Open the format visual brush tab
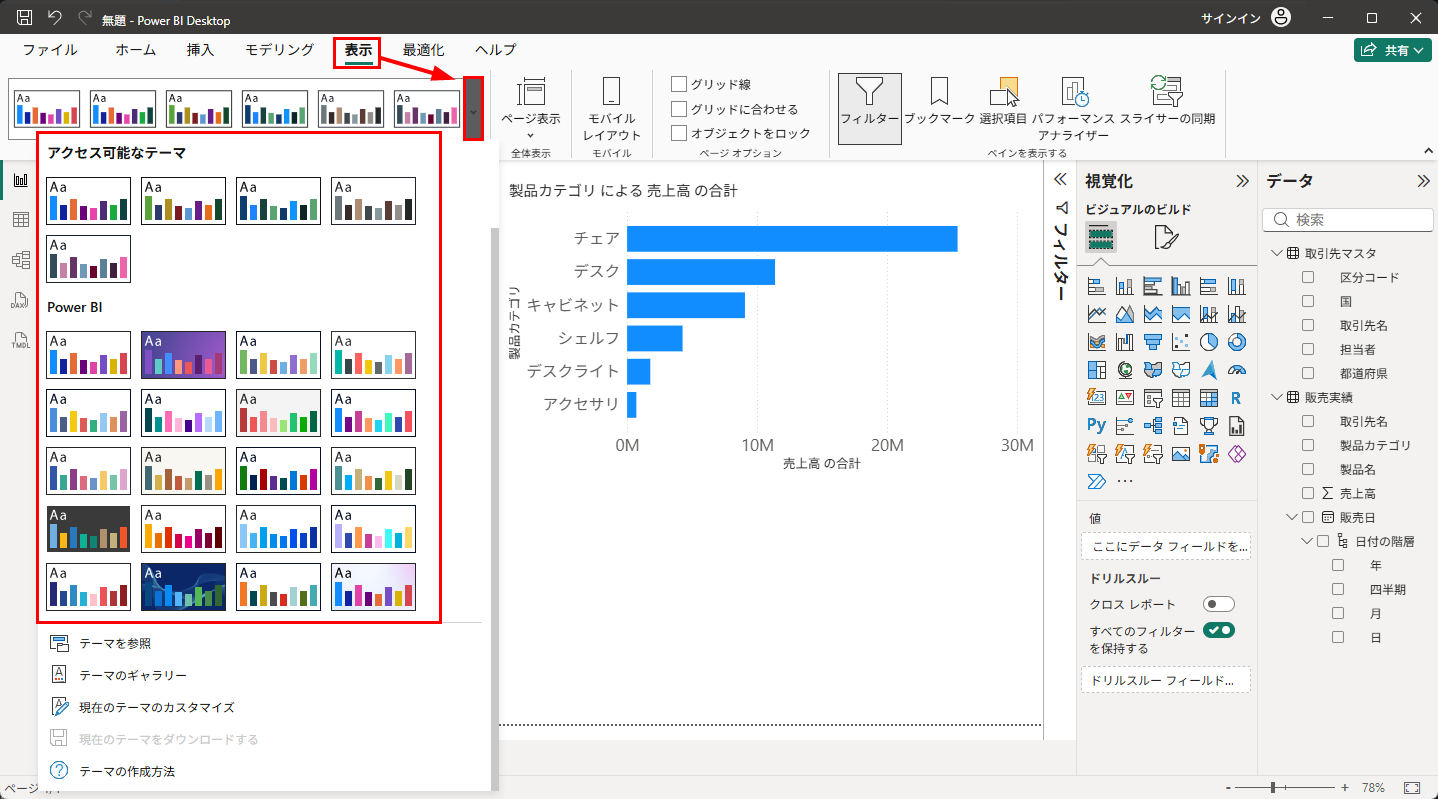 (x=1166, y=237)
